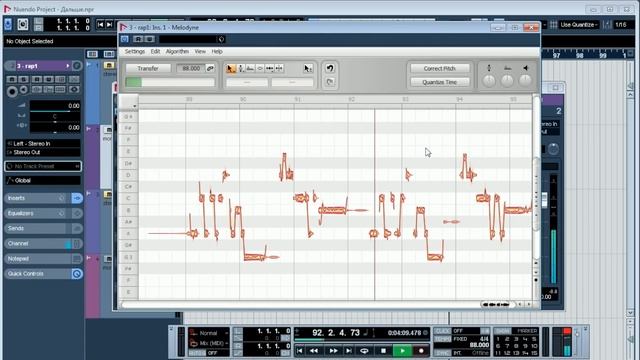This screenshot has width=640, height=360.
Task: Select the Melodyne pitch tool
Action: [x=241, y=69]
